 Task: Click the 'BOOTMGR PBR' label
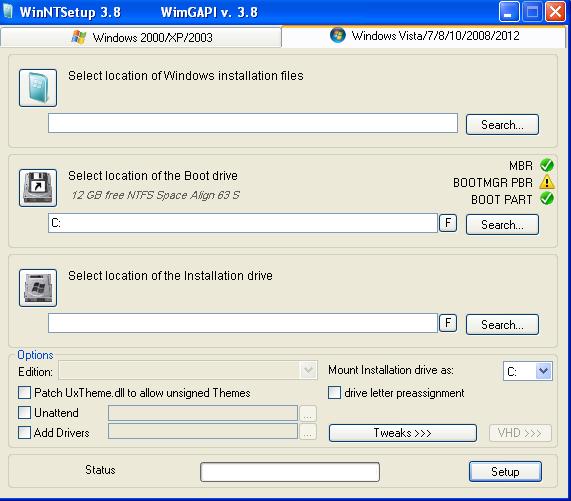[x=493, y=182]
